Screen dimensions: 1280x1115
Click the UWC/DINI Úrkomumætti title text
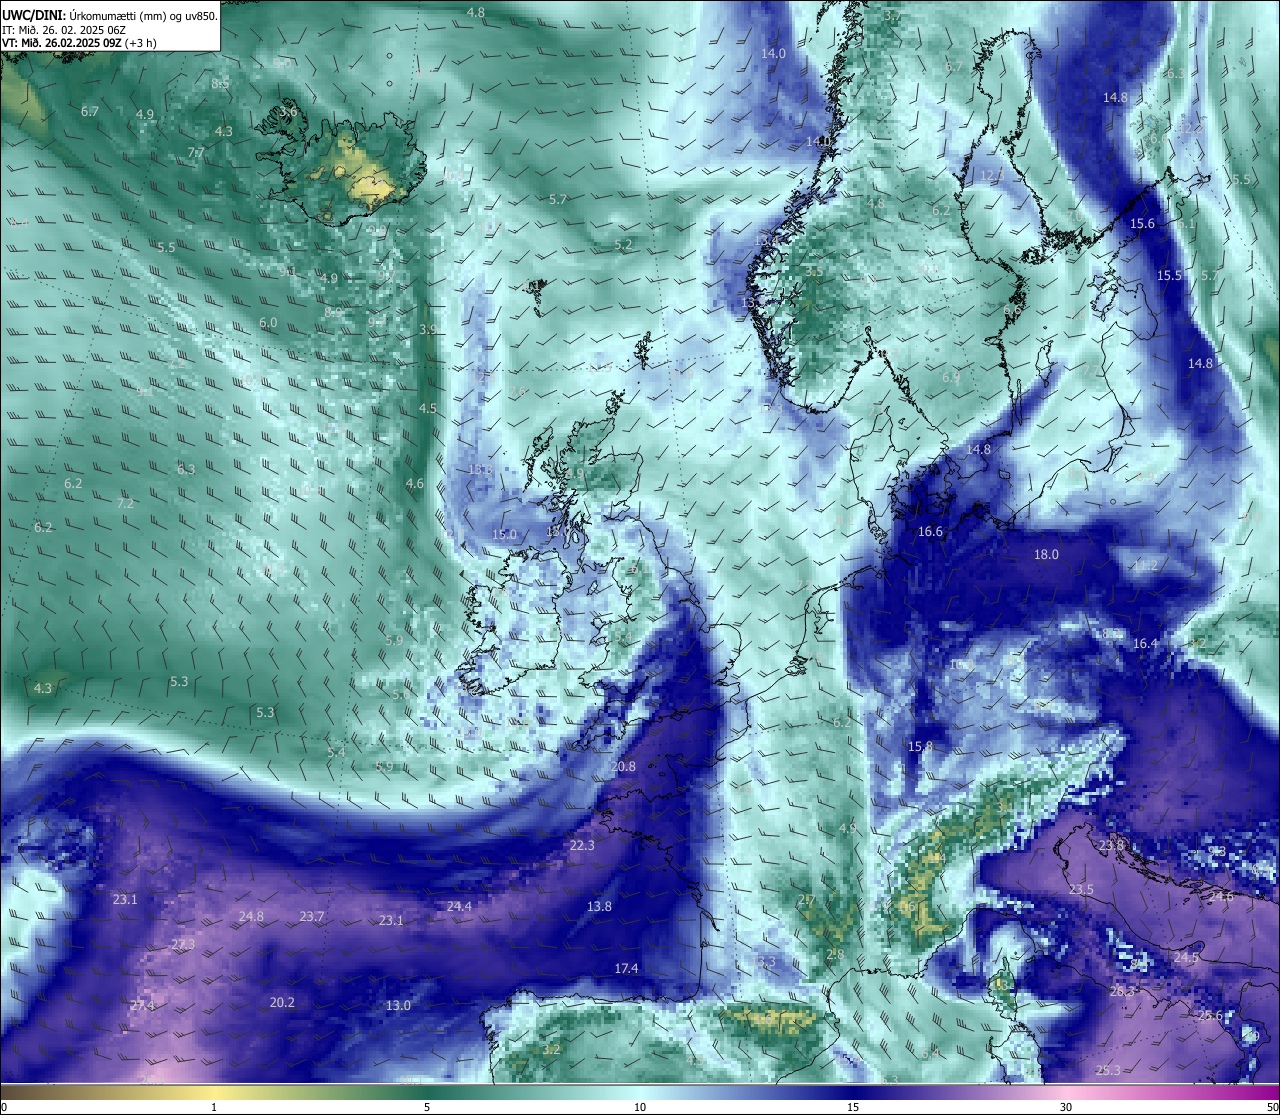click(110, 15)
